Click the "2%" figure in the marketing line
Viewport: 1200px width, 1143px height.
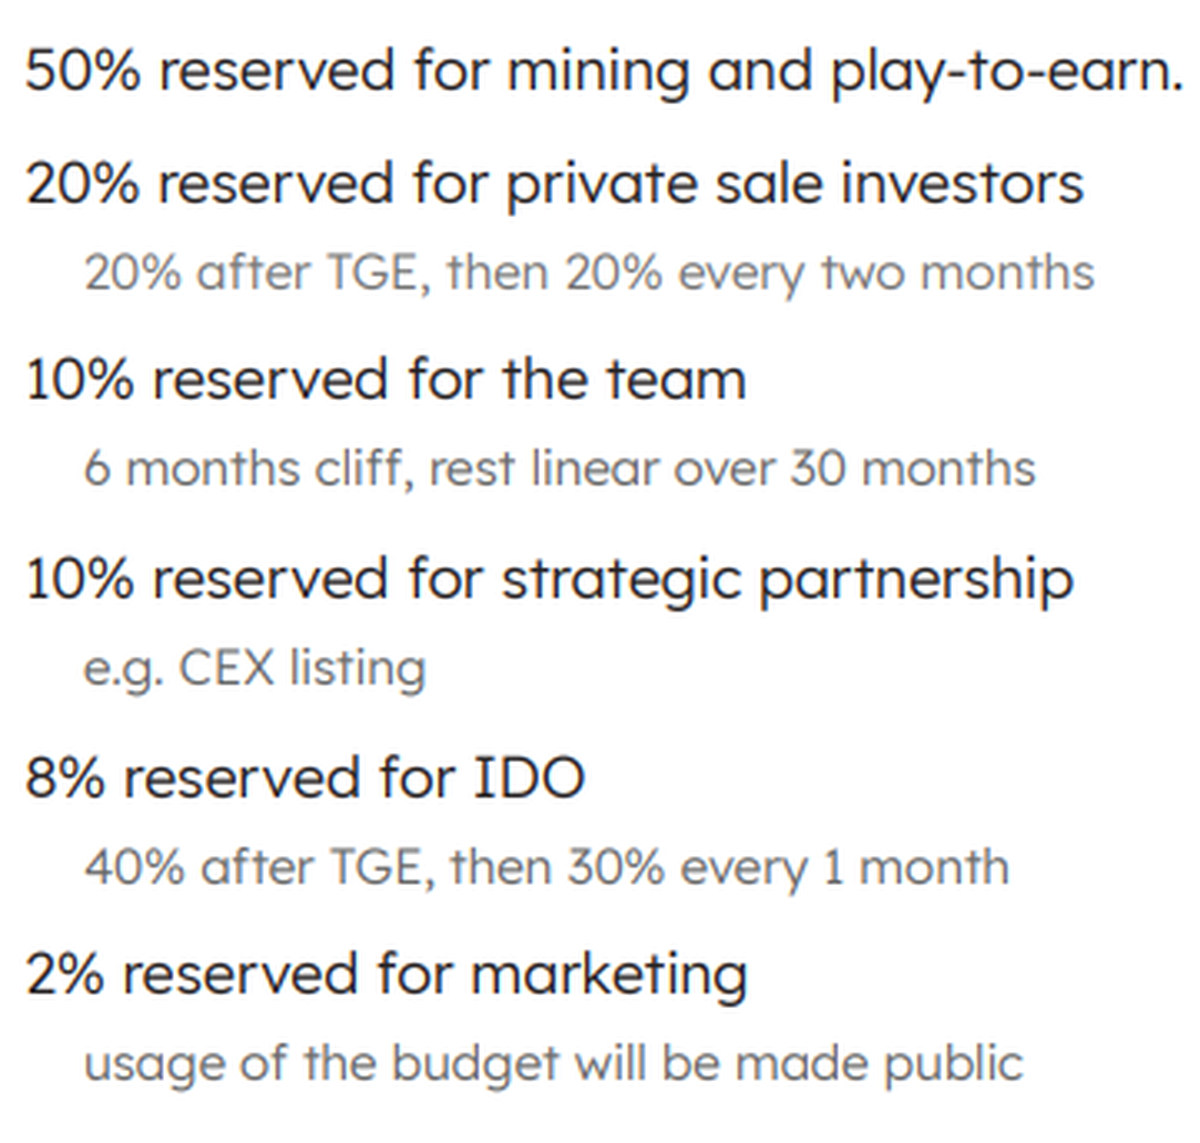click(64, 975)
